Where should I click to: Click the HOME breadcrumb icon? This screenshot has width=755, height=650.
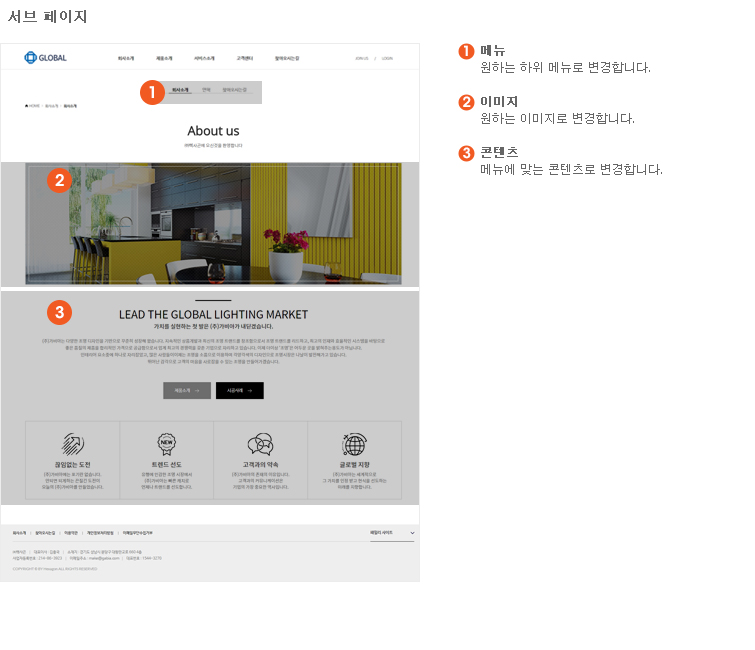[x=26, y=105]
